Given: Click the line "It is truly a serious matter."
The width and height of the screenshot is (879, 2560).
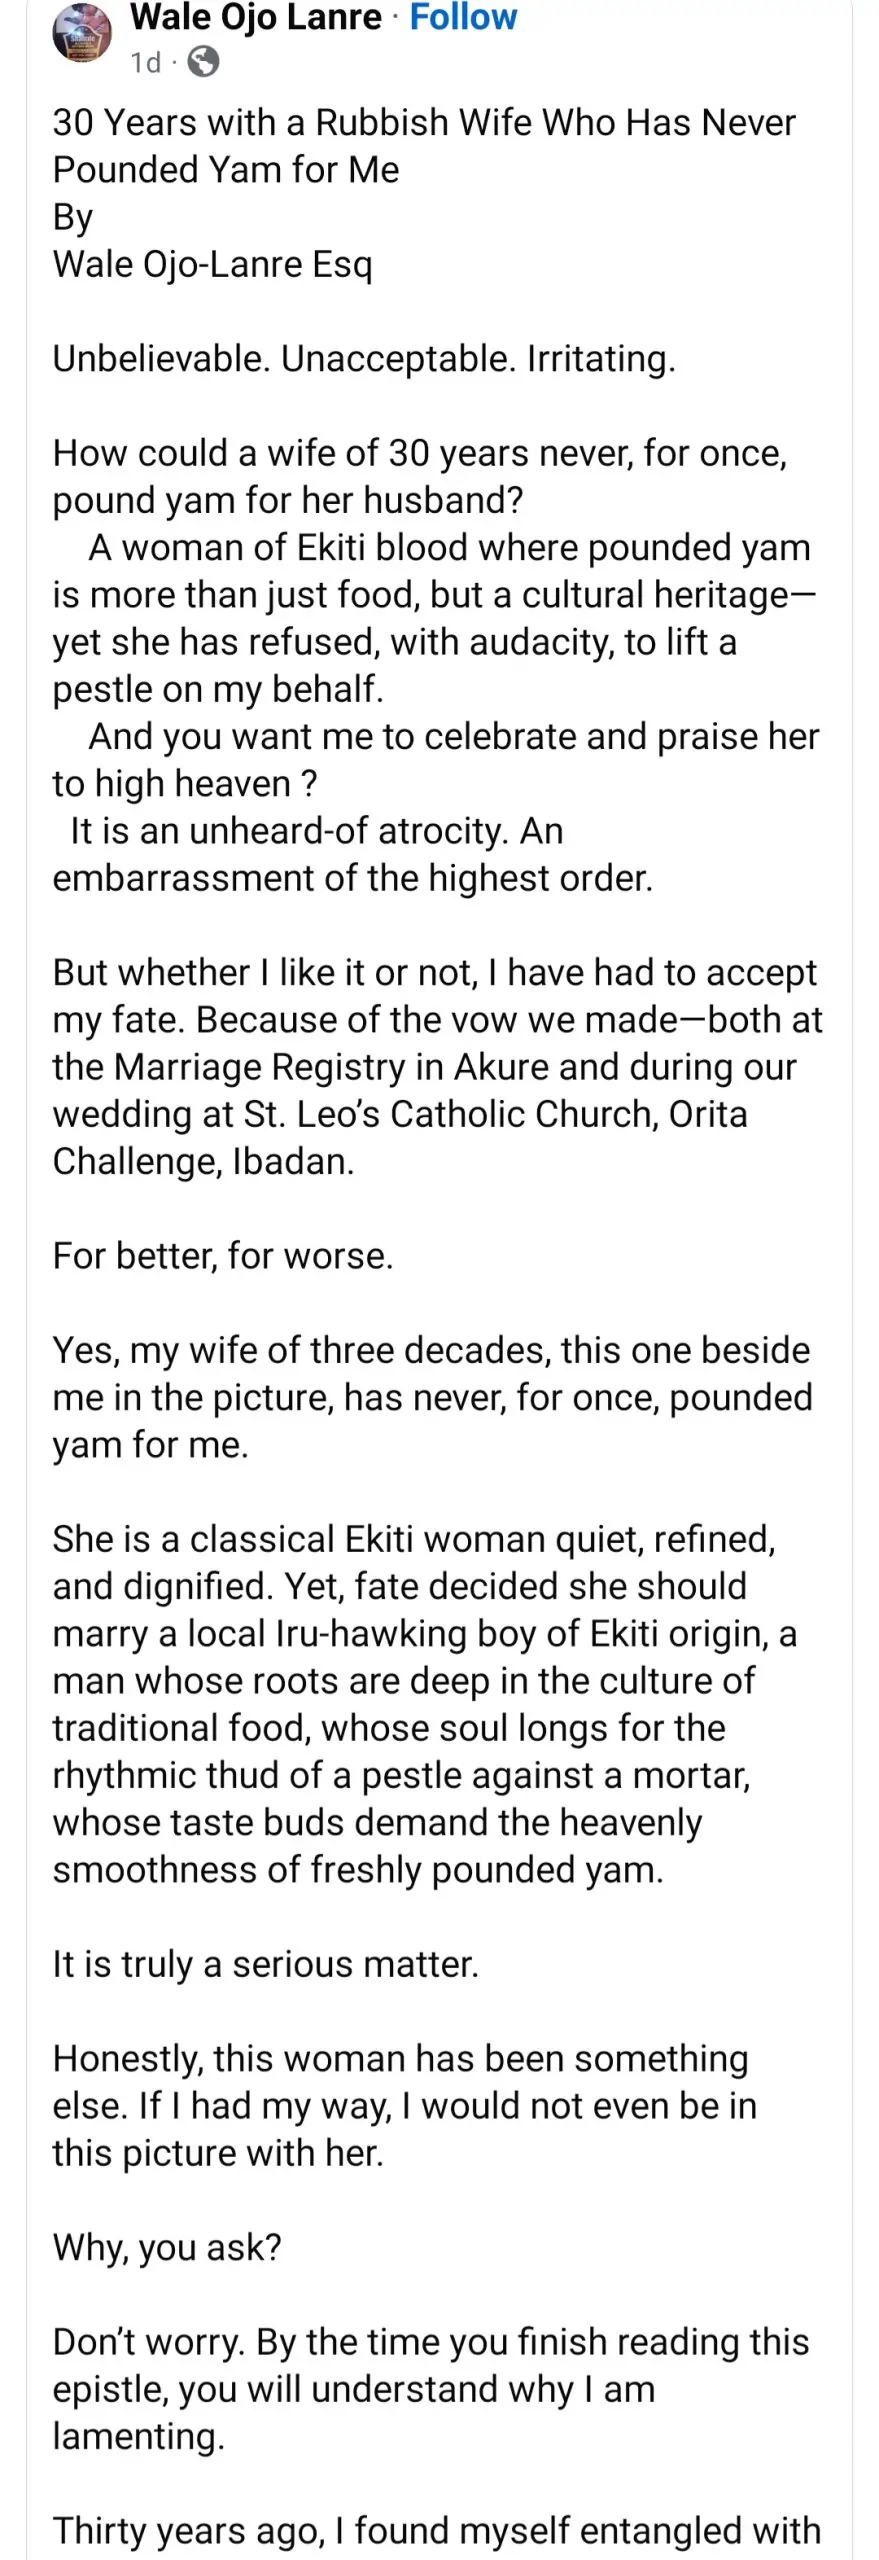Looking at the screenshot, I should 266,1964.
